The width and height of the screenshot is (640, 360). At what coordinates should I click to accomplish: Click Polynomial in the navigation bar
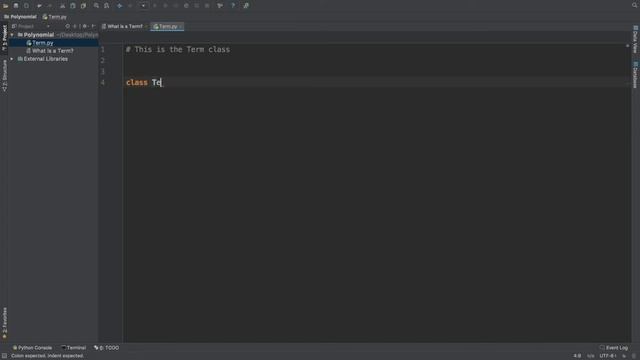[20, 17]
